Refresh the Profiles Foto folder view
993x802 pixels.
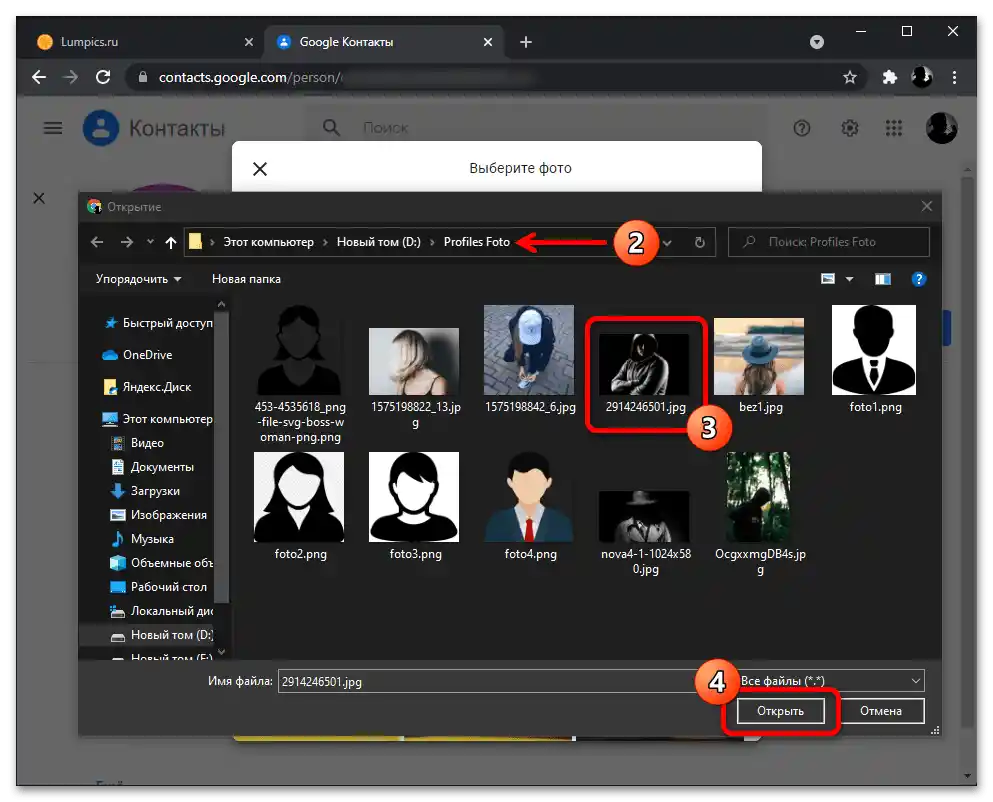699,242
